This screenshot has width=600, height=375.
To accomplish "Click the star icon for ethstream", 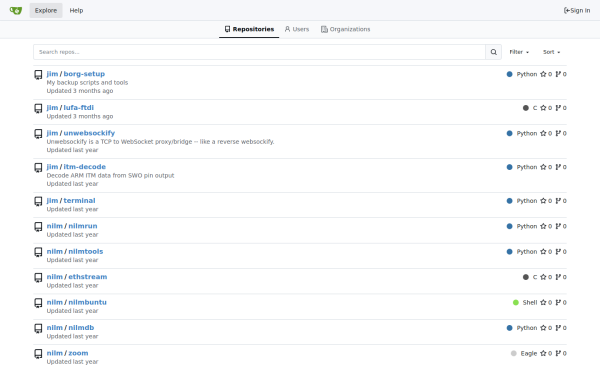I will pyautogui.click(x=543, y=277).
